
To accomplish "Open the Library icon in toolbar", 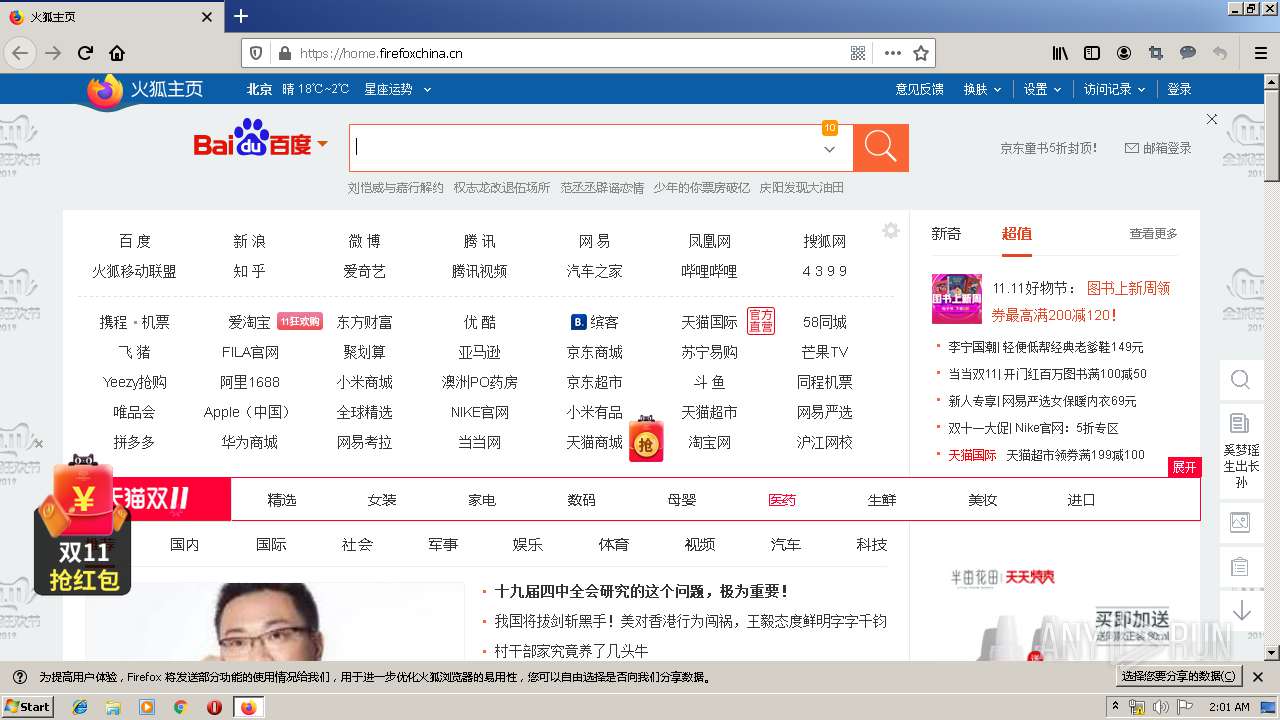I will [1060, 53].
